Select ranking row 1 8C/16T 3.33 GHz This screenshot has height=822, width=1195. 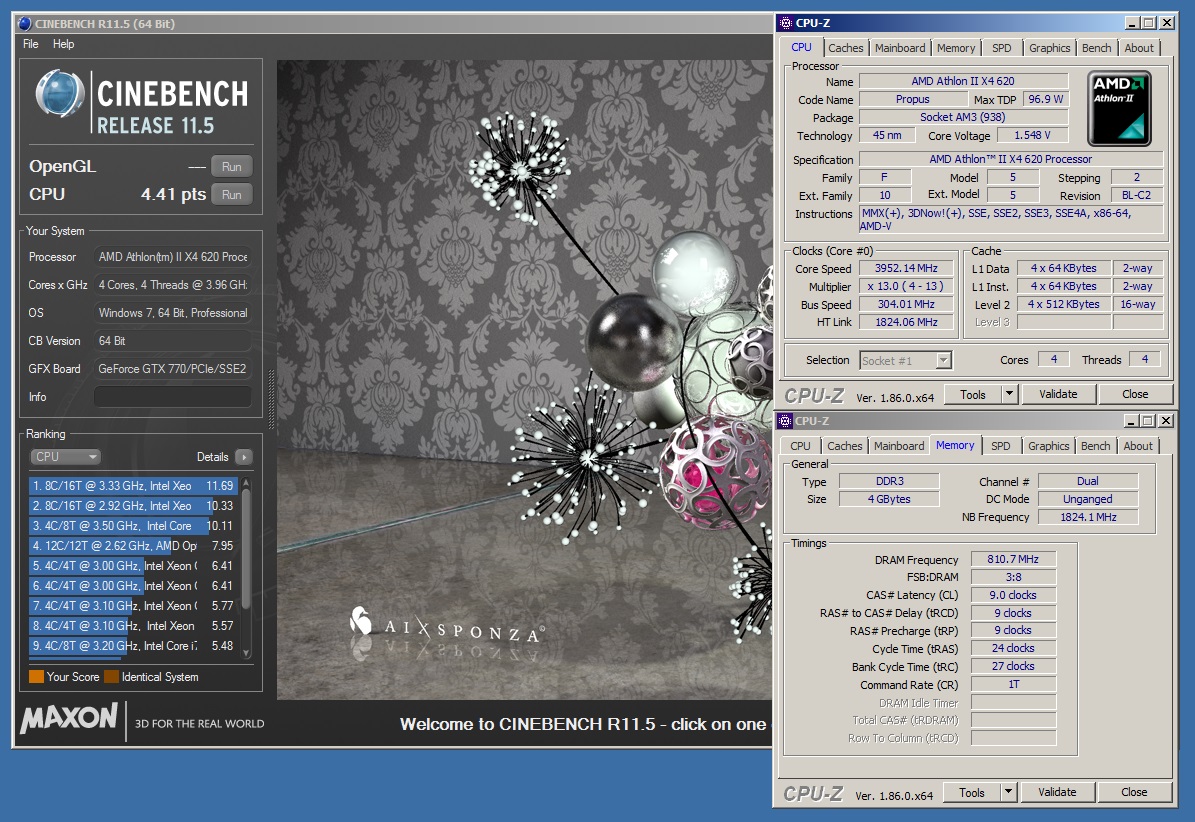(134, 485)
